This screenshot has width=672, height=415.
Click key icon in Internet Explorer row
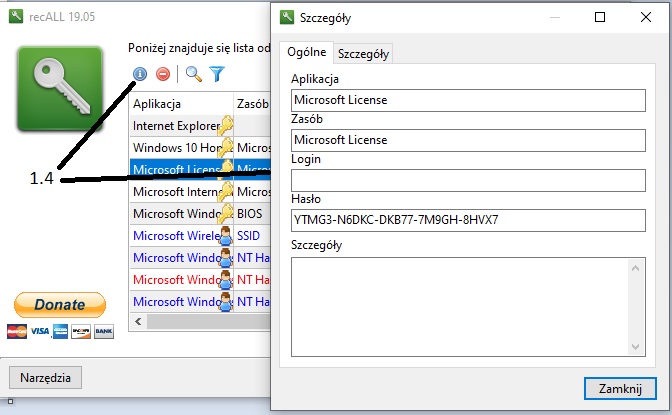click(226, 126)
